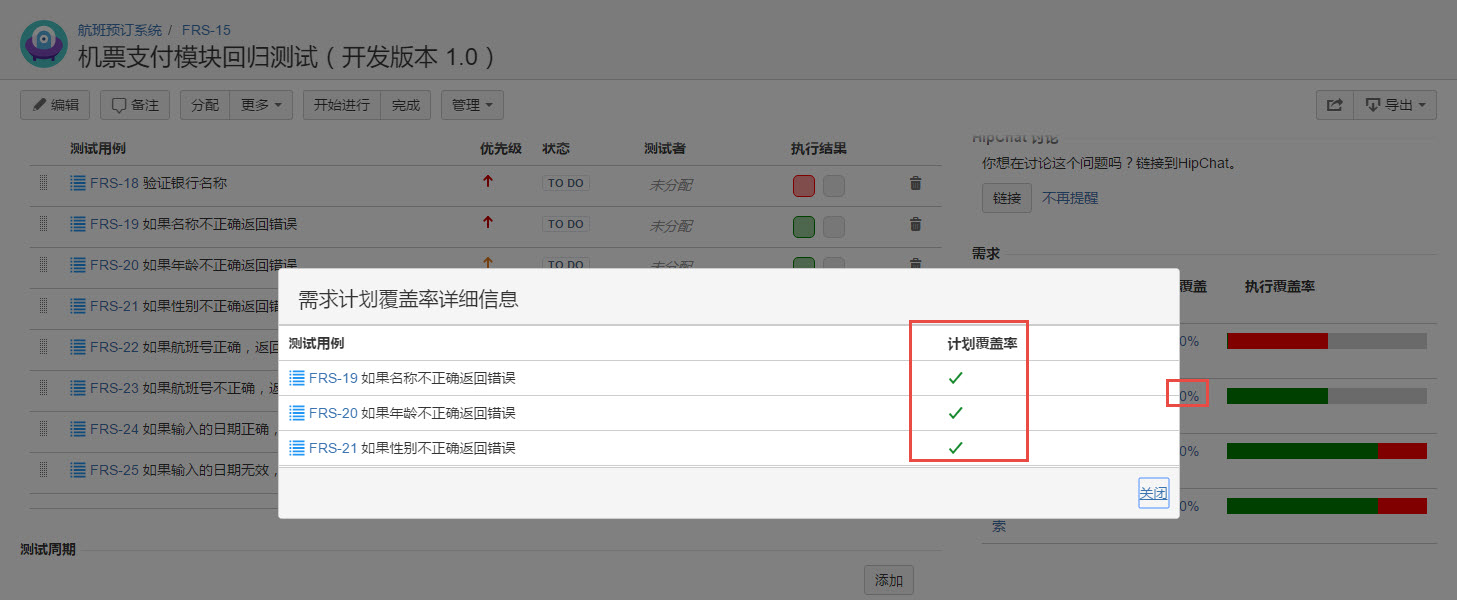Click list icon beside FRS-25
The height and width of the screenshot is (600, 1457).
click(78, 470)
